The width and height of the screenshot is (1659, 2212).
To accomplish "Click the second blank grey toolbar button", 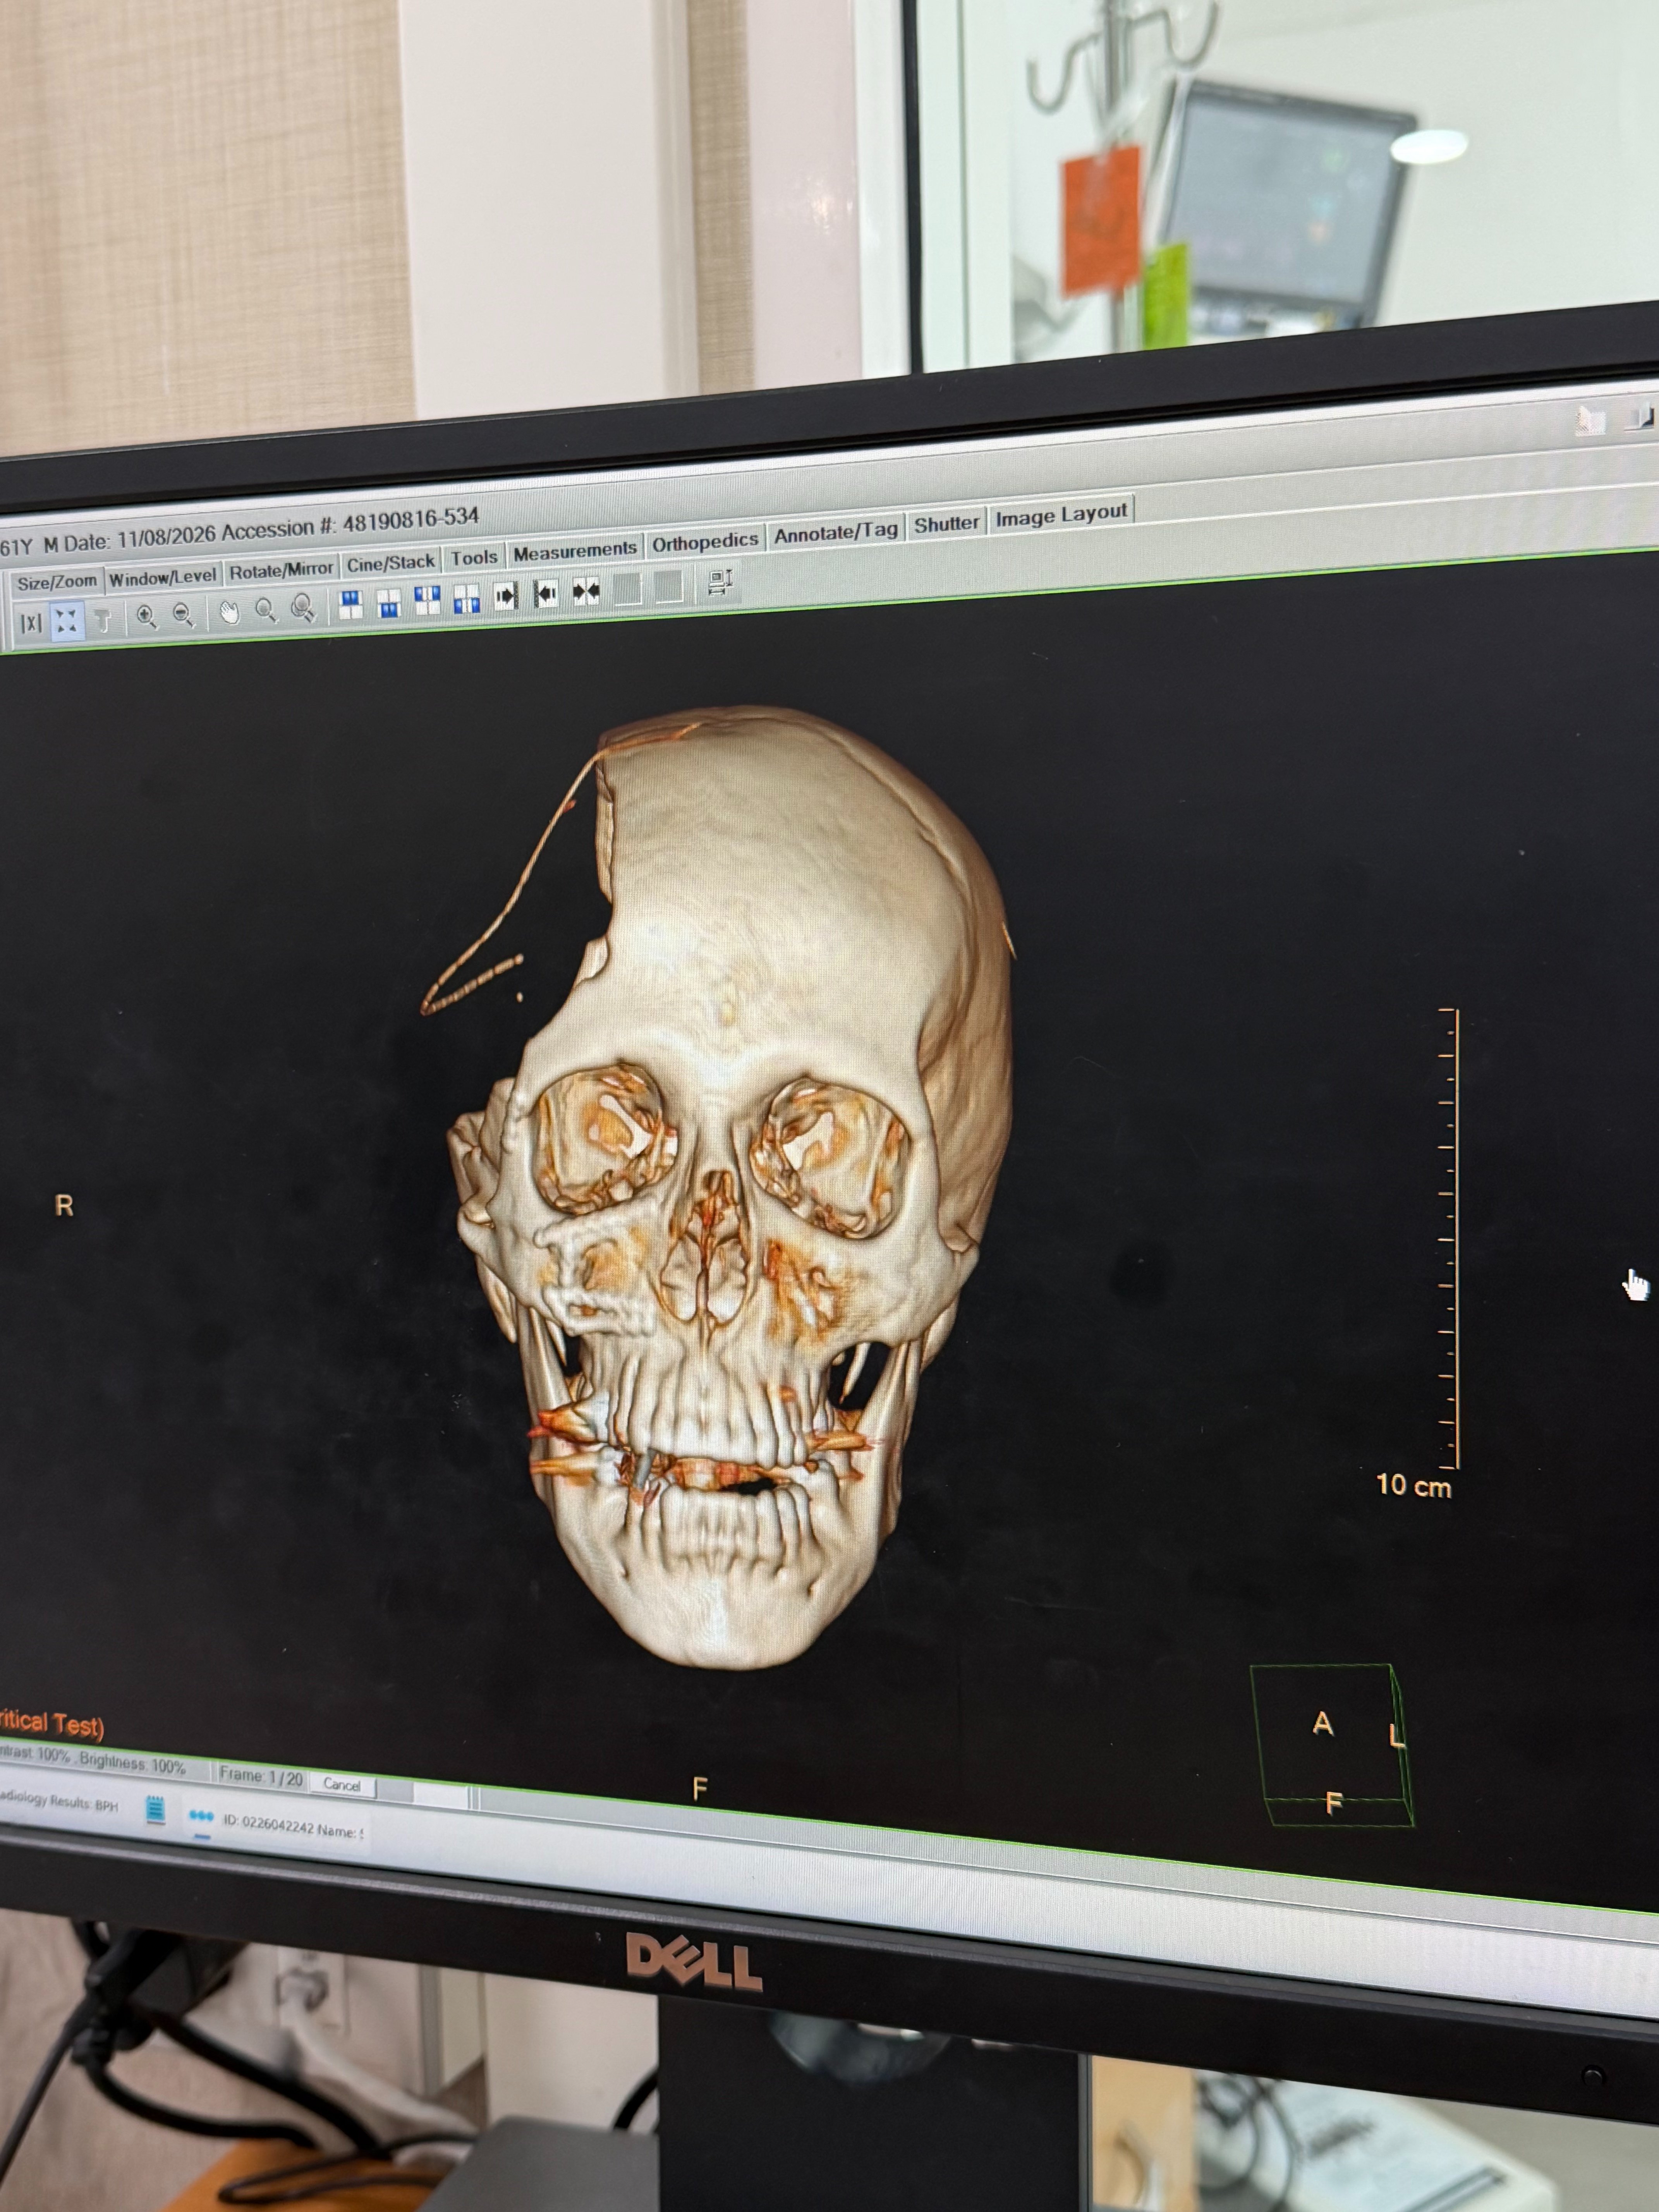I will click(x=669, y=586).
